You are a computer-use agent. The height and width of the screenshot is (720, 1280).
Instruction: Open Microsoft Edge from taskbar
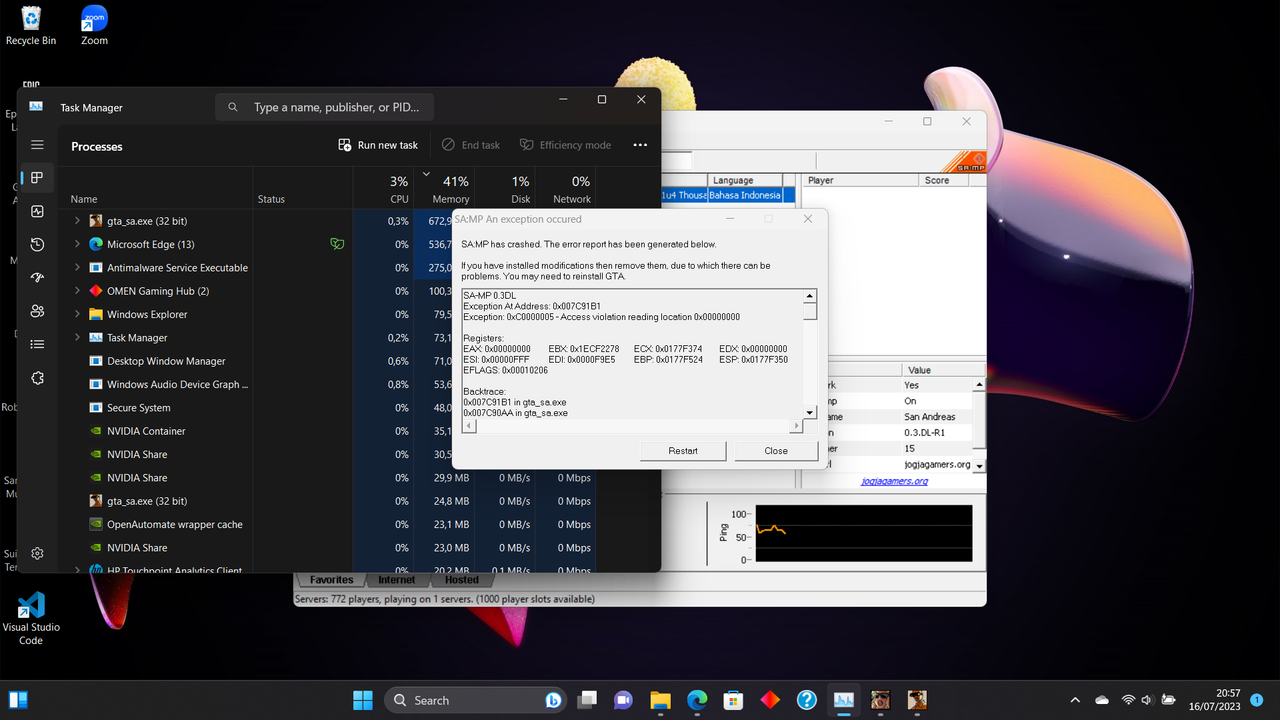coord(697,700)
